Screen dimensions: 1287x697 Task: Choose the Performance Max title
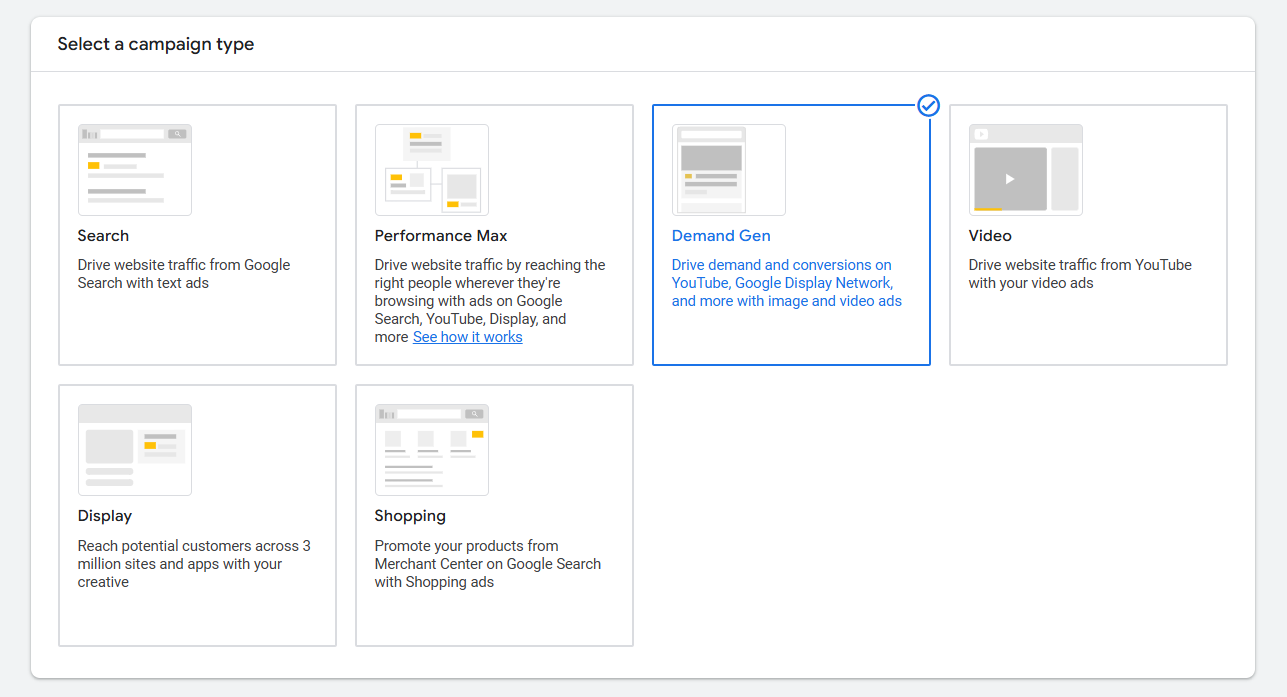point(441,236)
